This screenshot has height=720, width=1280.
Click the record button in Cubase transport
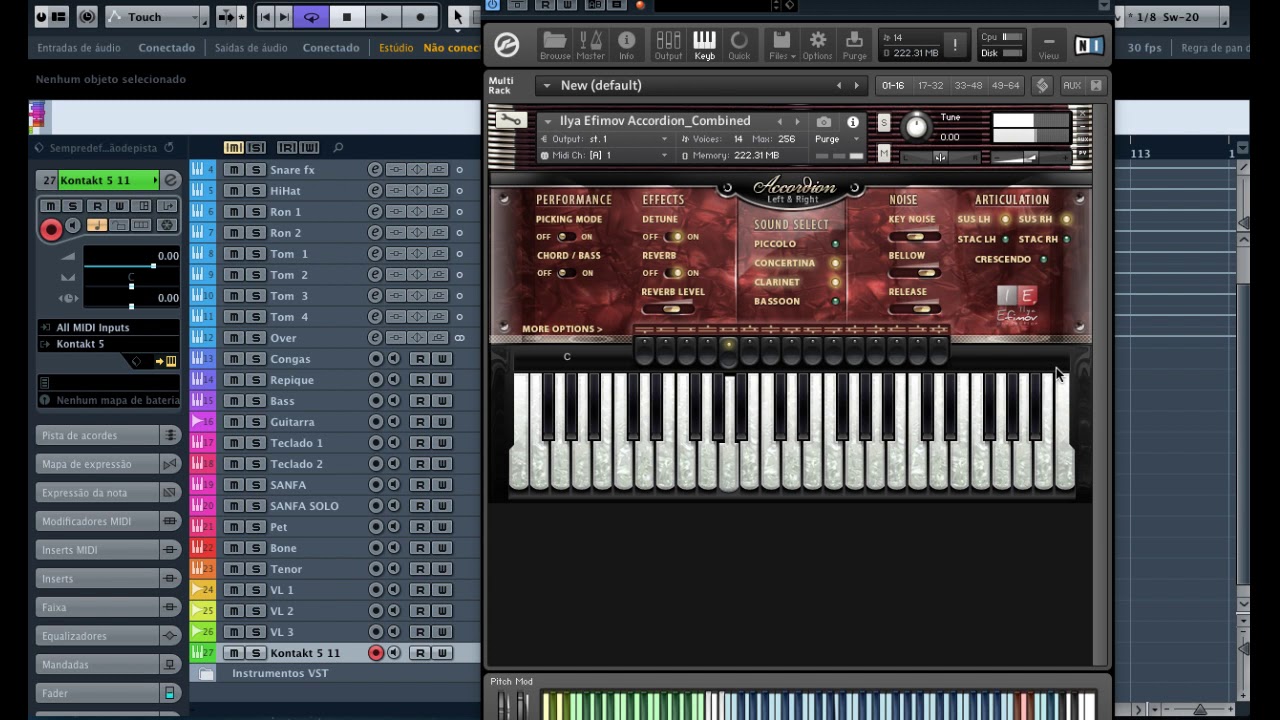point(421,16)
